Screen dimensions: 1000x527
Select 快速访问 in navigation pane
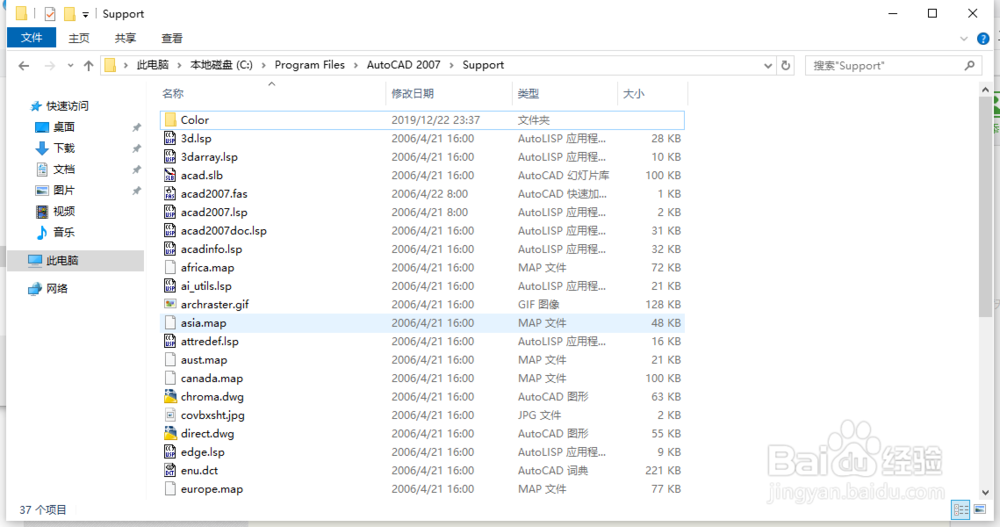point(67,106)
